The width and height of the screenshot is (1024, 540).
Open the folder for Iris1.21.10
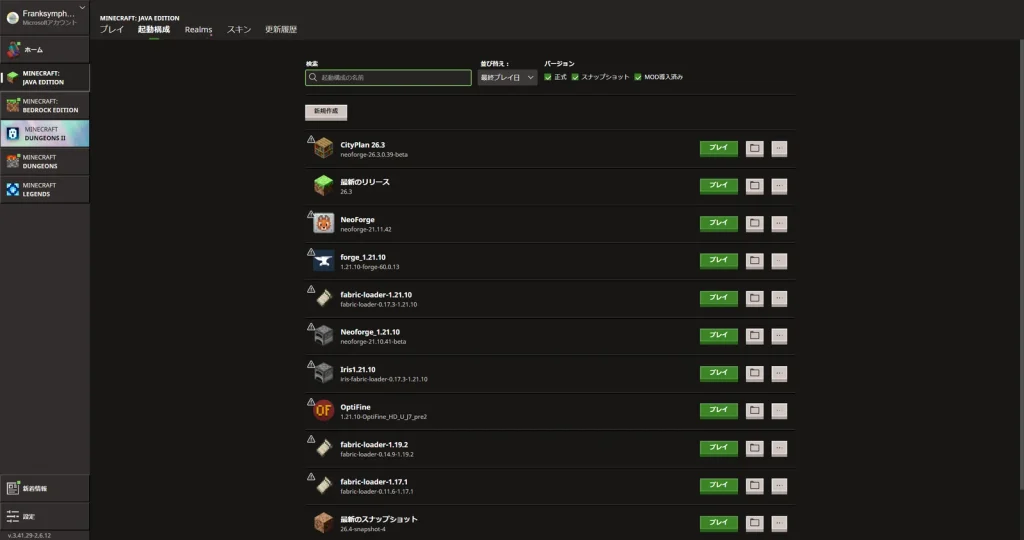coord(754,373)
